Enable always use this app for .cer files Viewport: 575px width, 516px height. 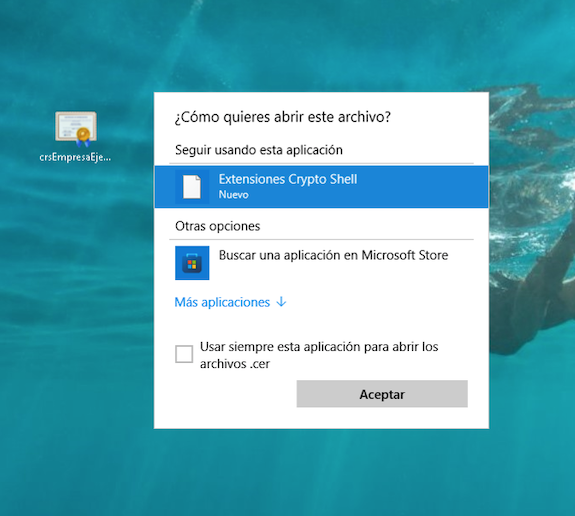(184, 354)
